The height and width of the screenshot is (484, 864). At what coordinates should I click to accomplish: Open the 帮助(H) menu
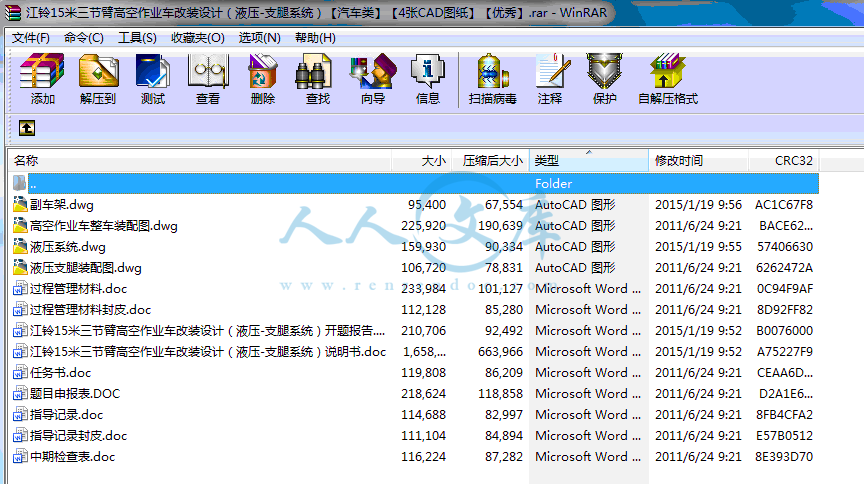(315, 37)
